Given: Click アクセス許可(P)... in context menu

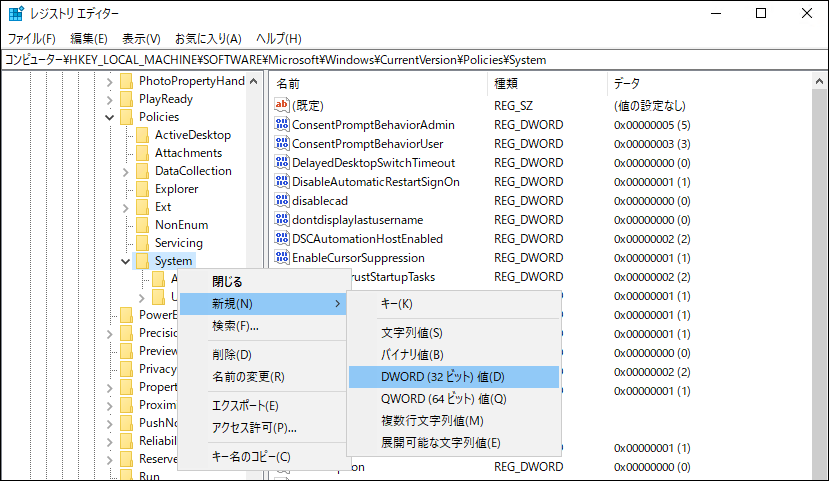Looking at the screenshot, I should tap(254, 428).
